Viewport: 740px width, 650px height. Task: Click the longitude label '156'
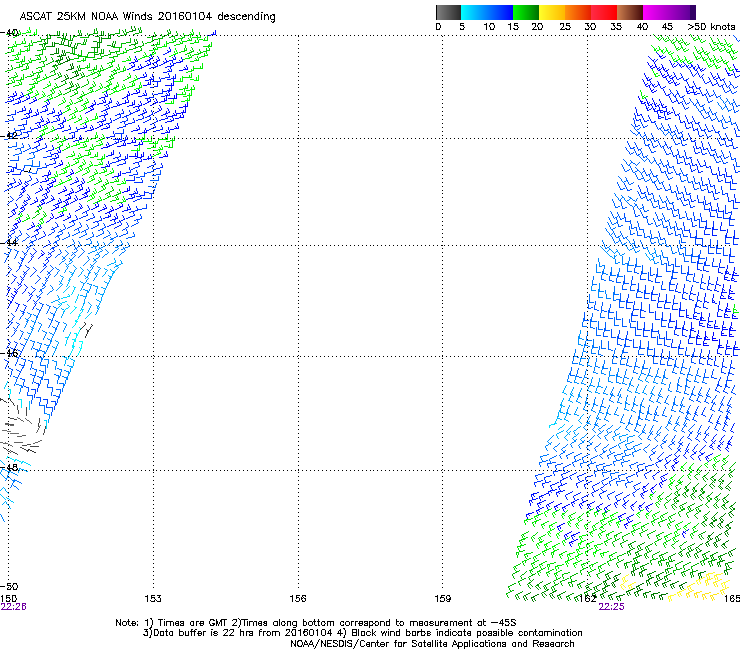click(x=298, y=599)
